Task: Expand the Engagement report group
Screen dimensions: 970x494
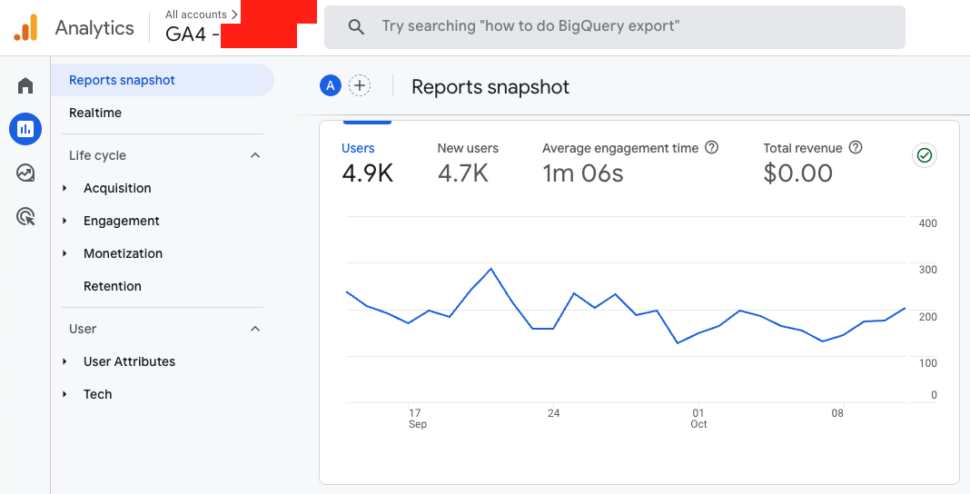Action: point(121,221)
